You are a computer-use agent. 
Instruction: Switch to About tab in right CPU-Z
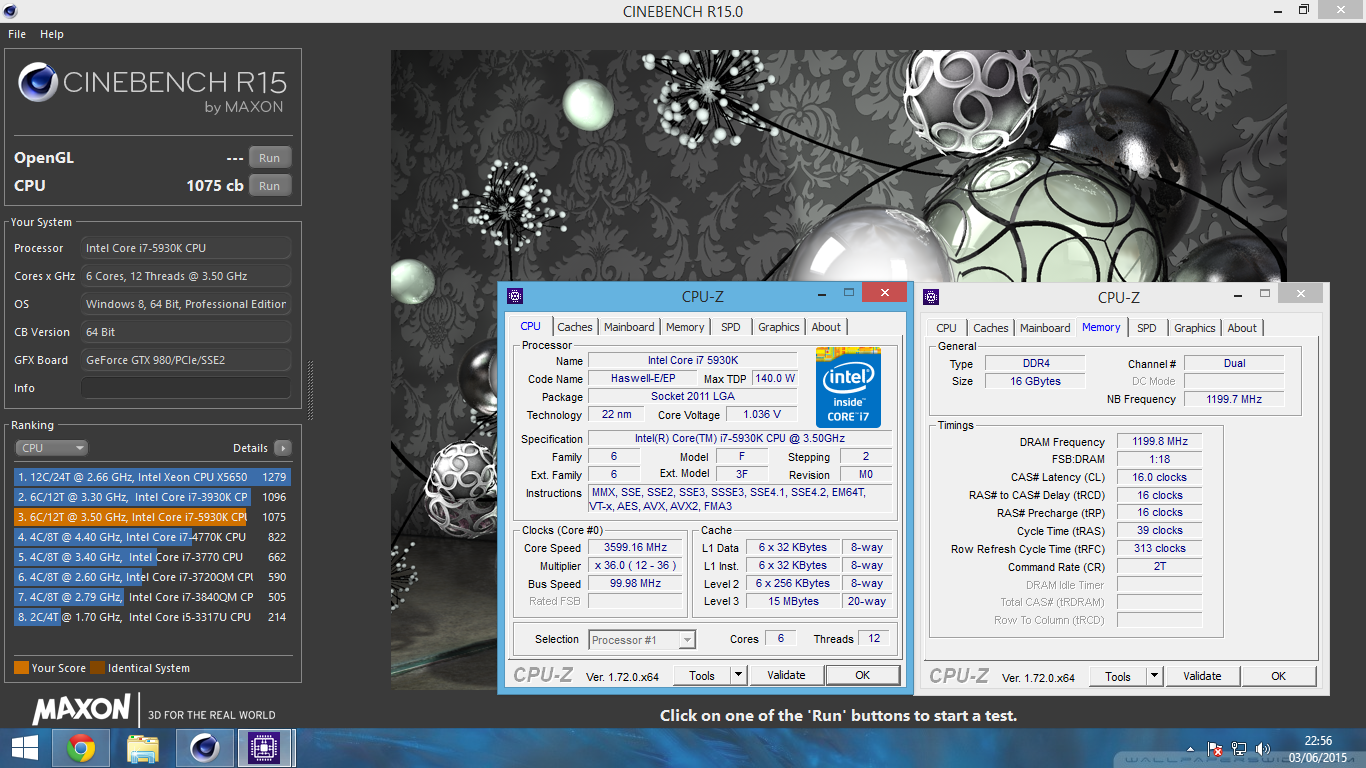[x=1242, y=328]
